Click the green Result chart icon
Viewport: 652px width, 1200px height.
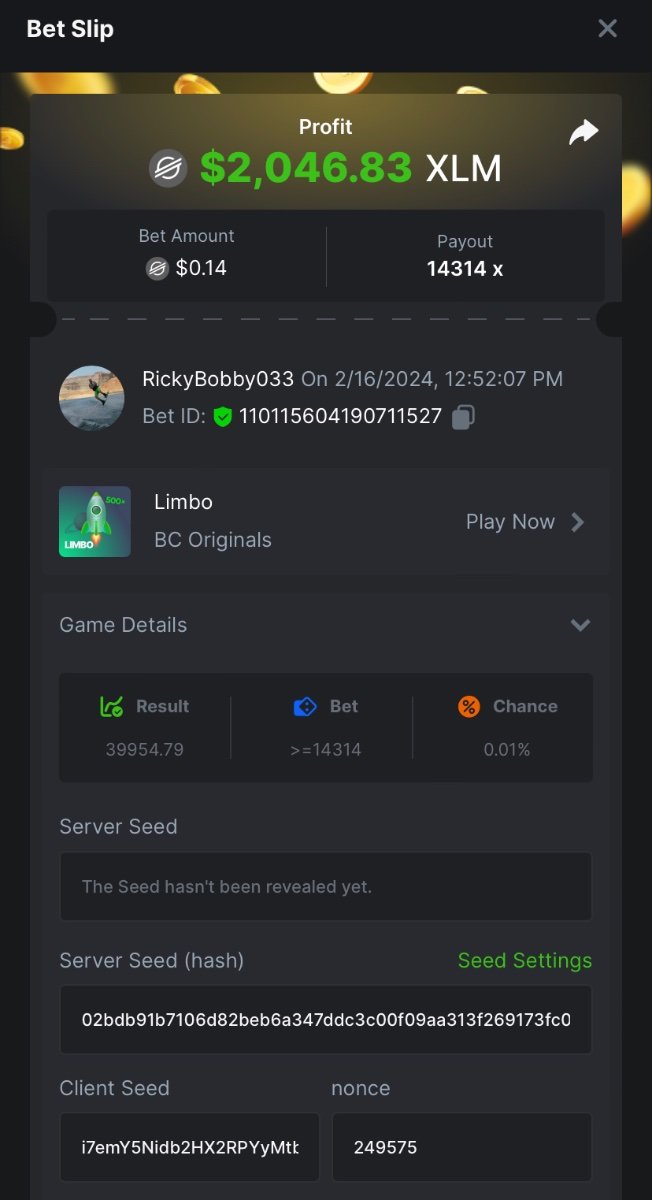click(x=112, y=707)
